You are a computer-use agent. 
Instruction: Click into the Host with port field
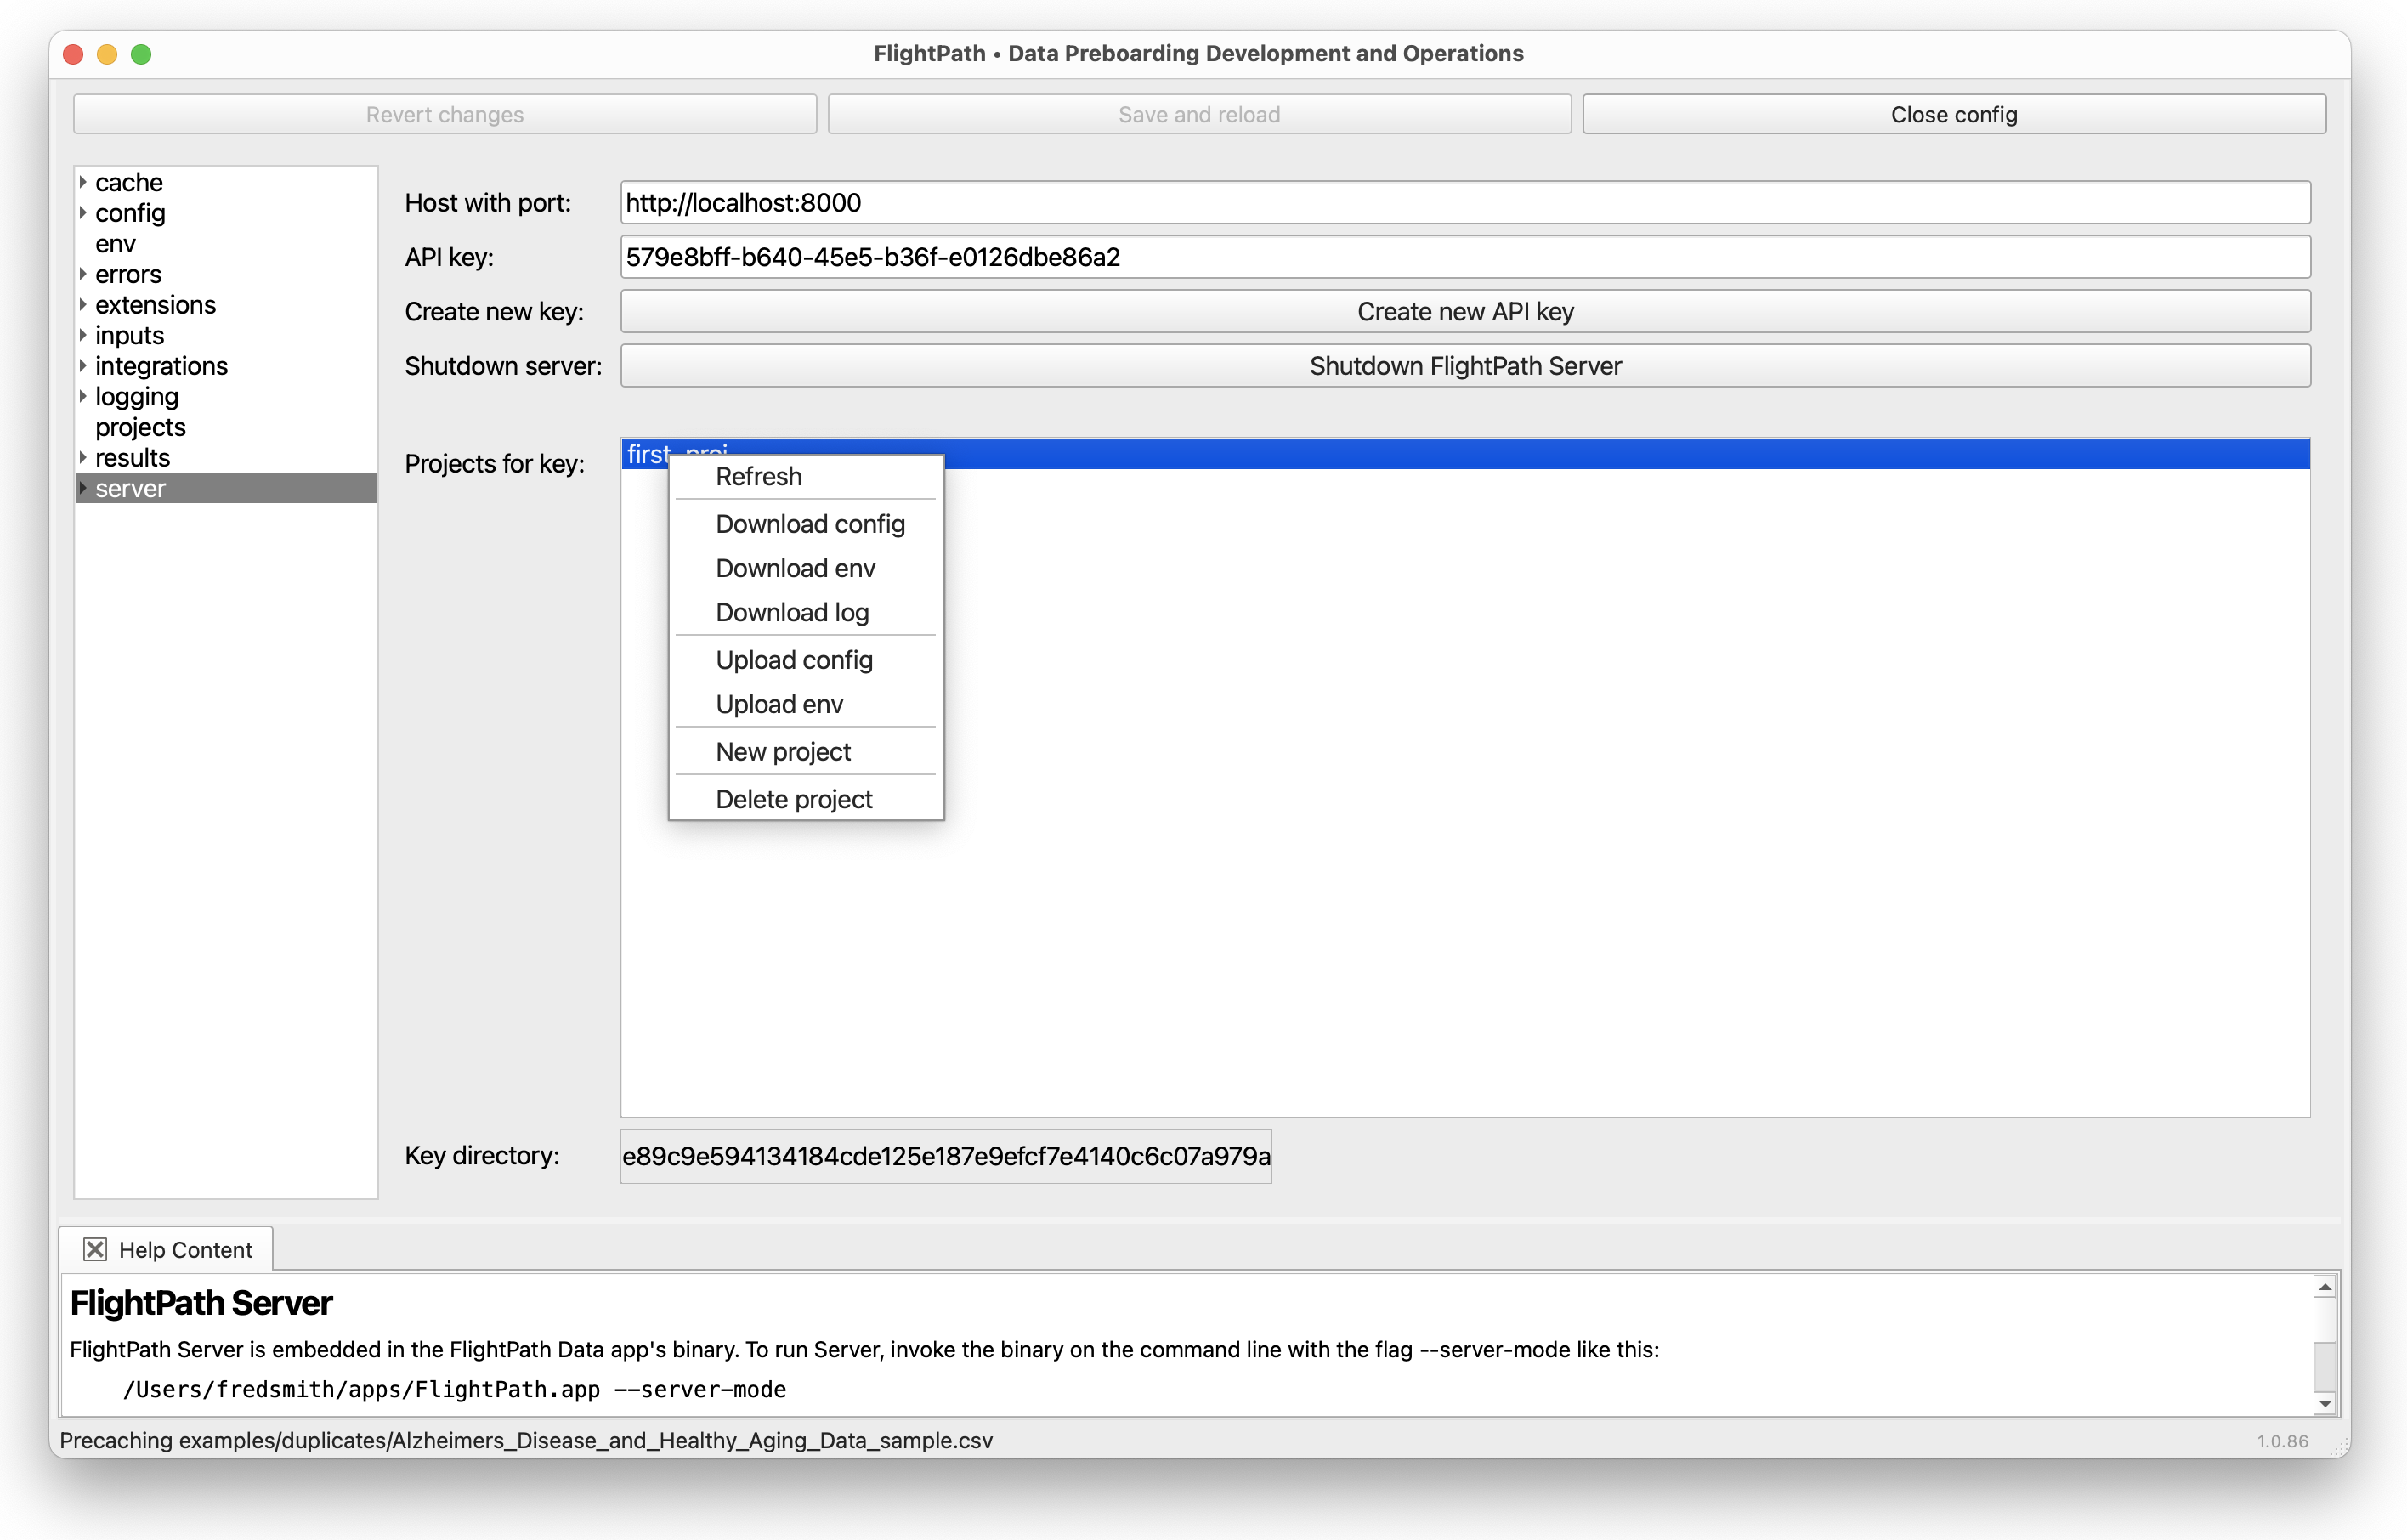point(1464,203)
